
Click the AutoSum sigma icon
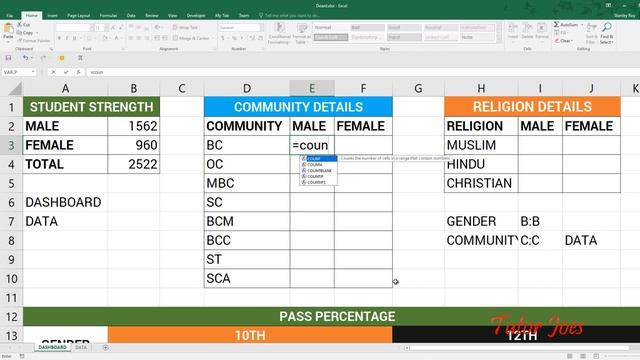tap(556, 25)
